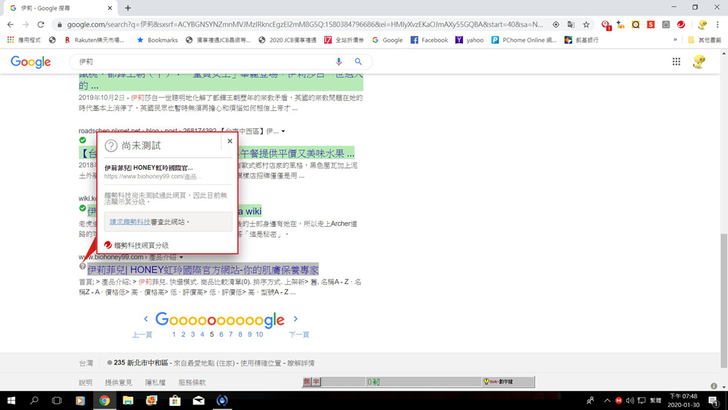Open the other bookmarks folder
Viewport: 728px width, 410px height.
pos(704,40)
